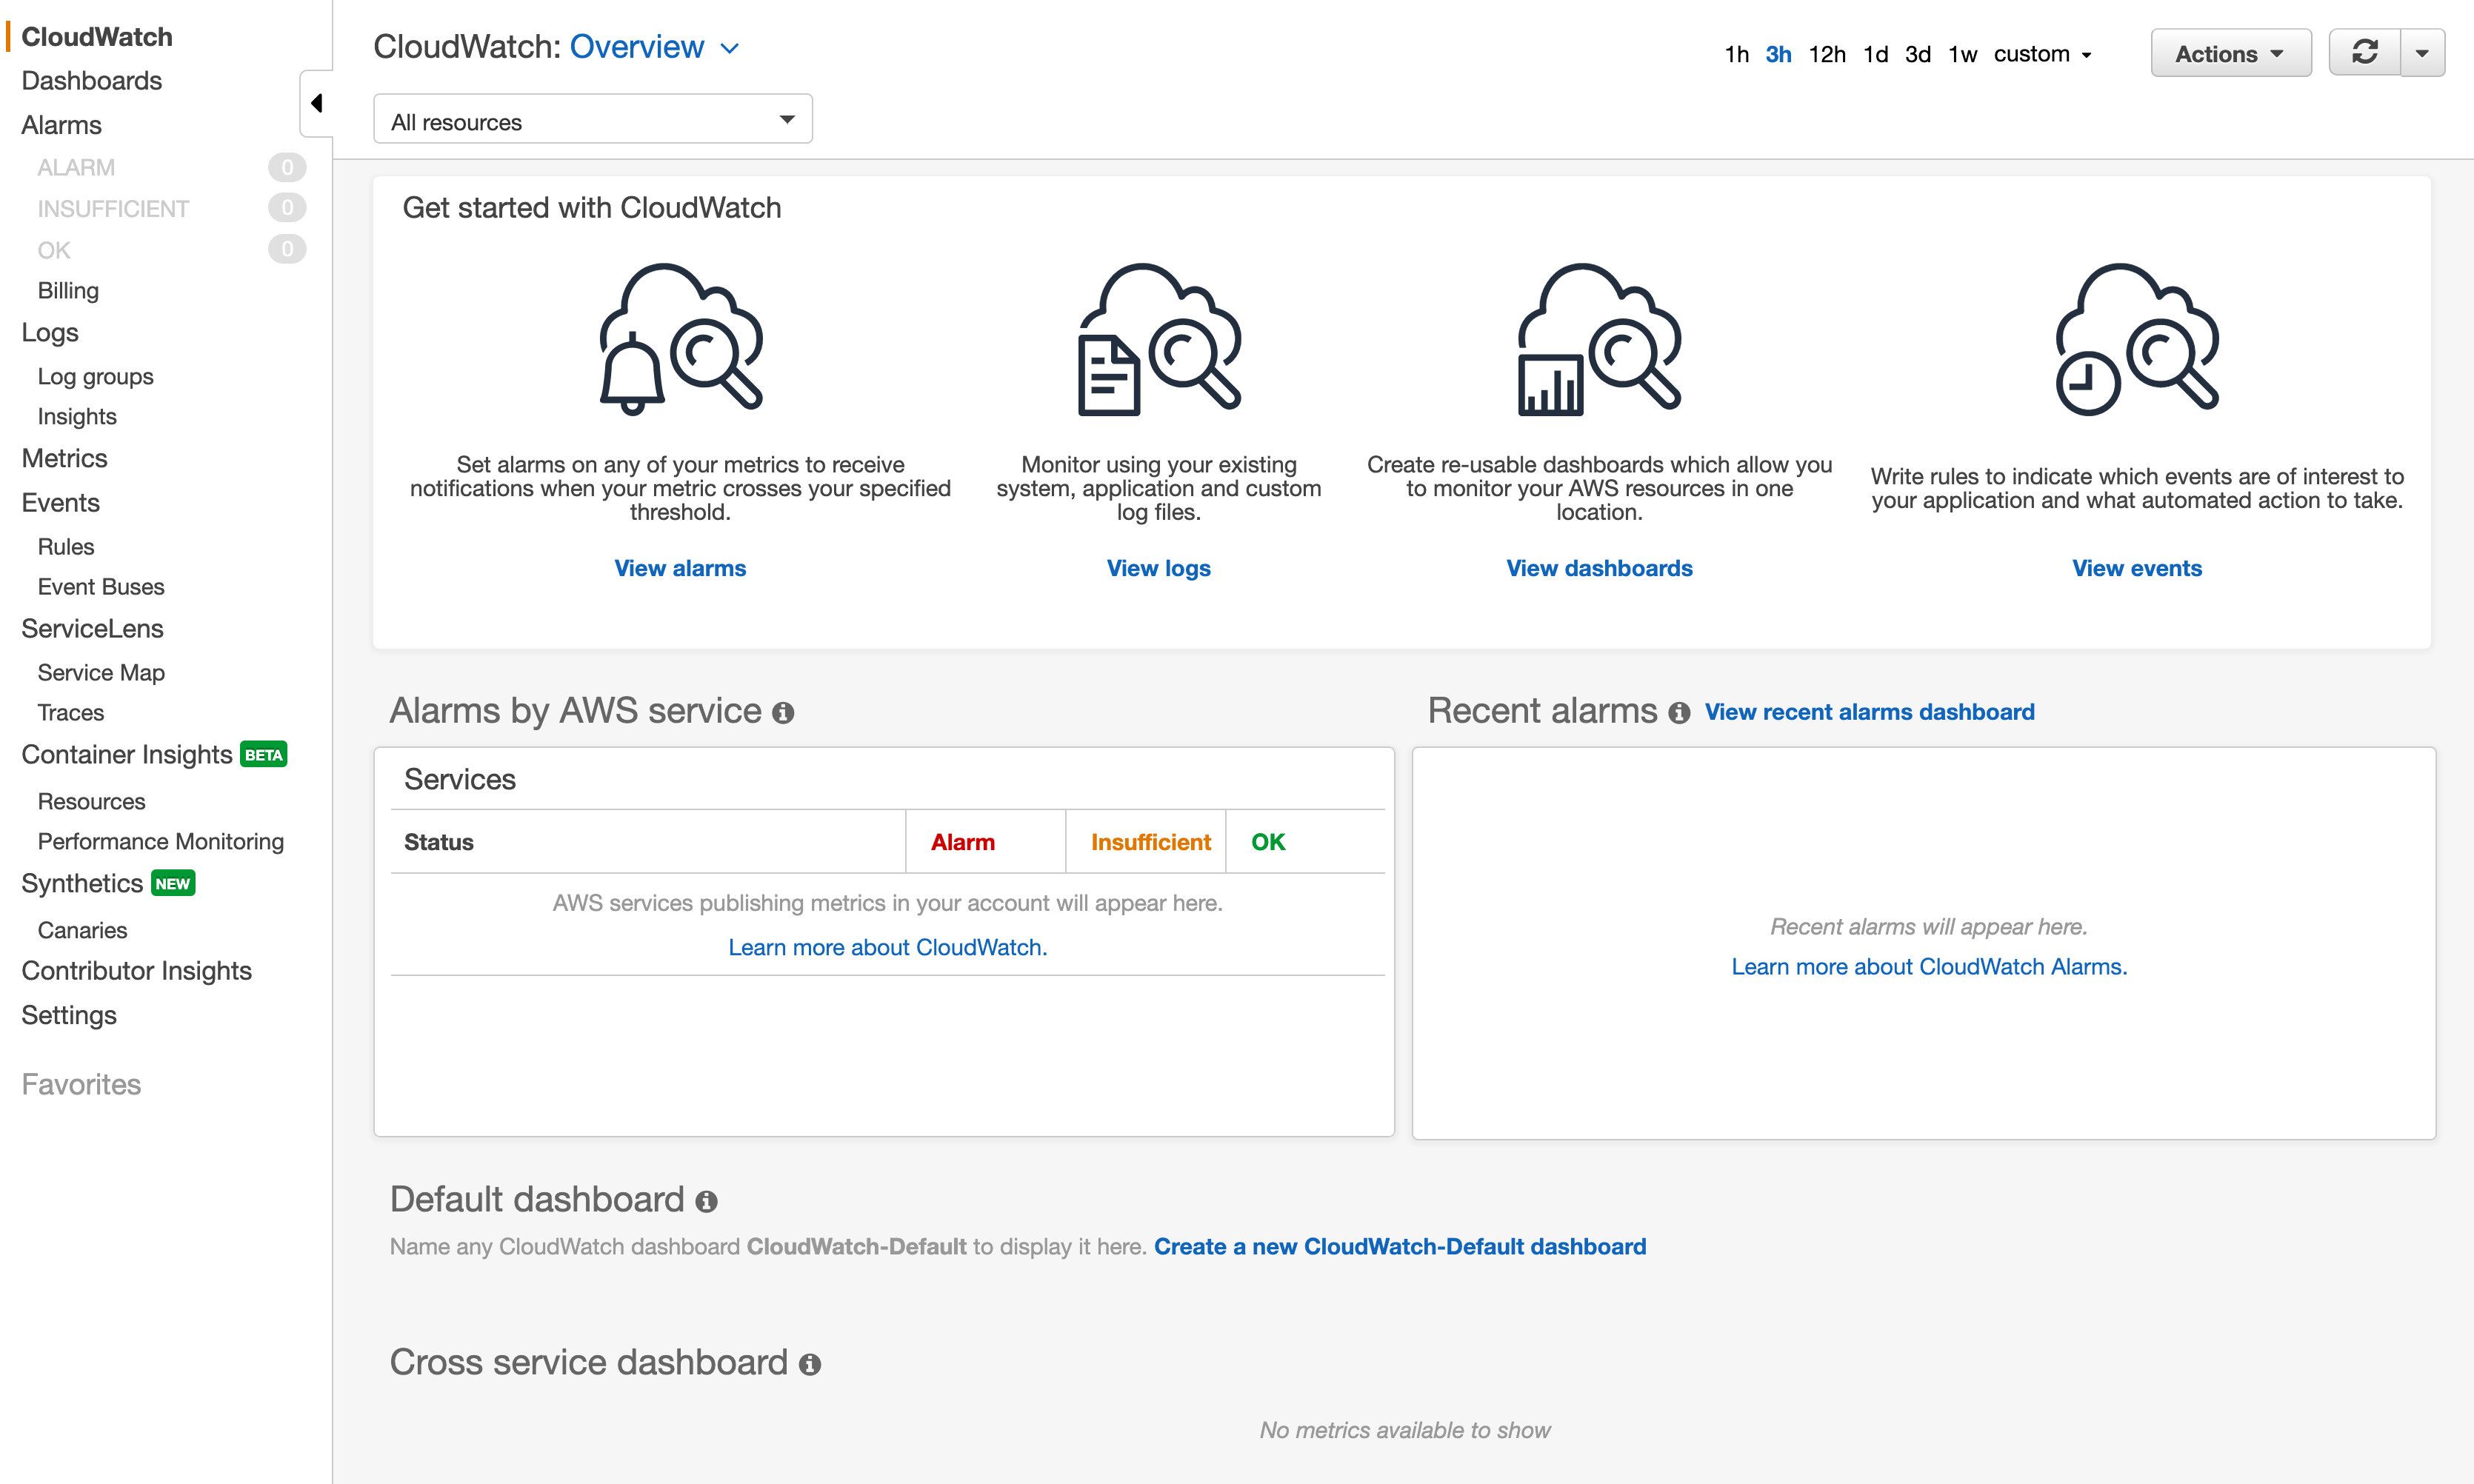The image size is (2474, 1484).
Task: Open the Overview page selector chevron
Action: pyautogui.click(x=730, y=48)
